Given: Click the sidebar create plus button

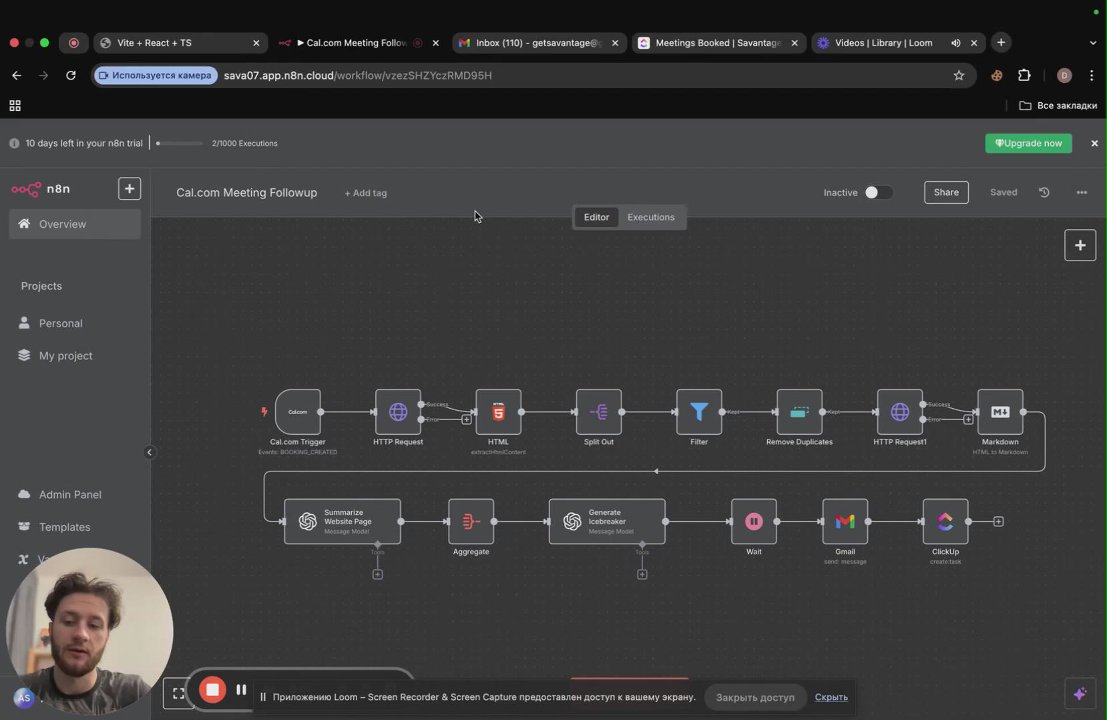Looking at the screenshot, I should 129,188.
